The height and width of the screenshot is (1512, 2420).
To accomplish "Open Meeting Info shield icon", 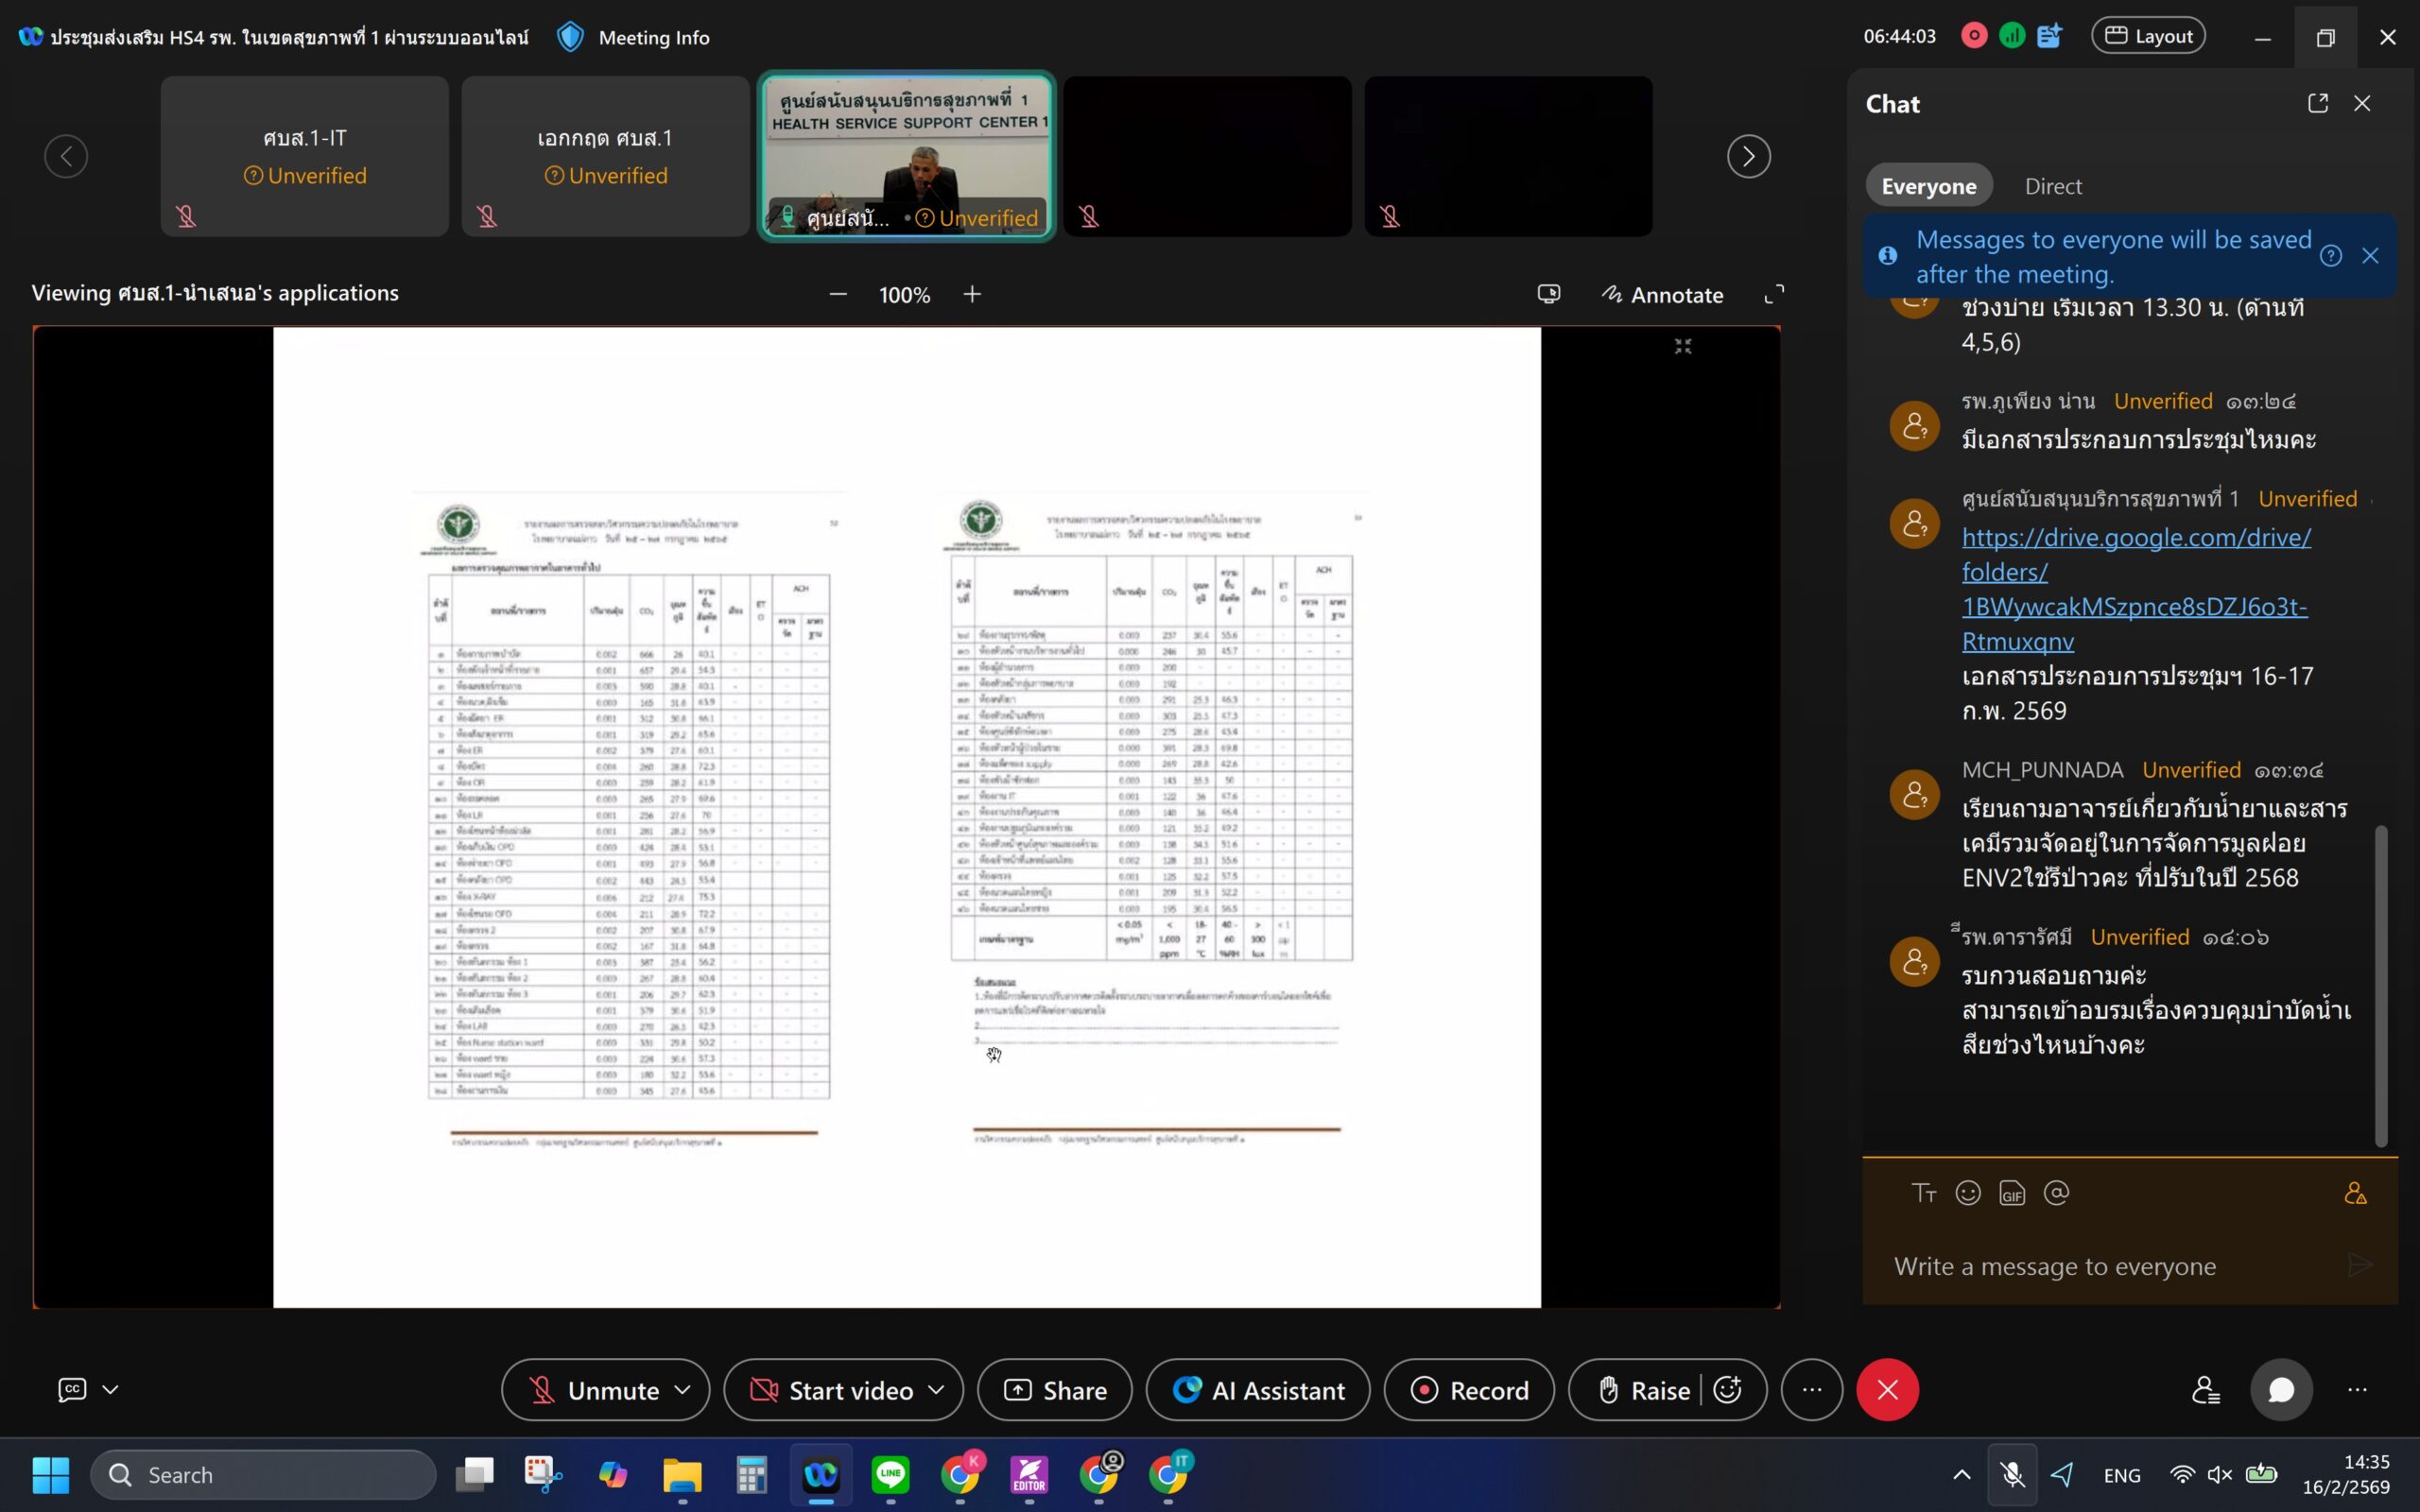I will 570,37.
